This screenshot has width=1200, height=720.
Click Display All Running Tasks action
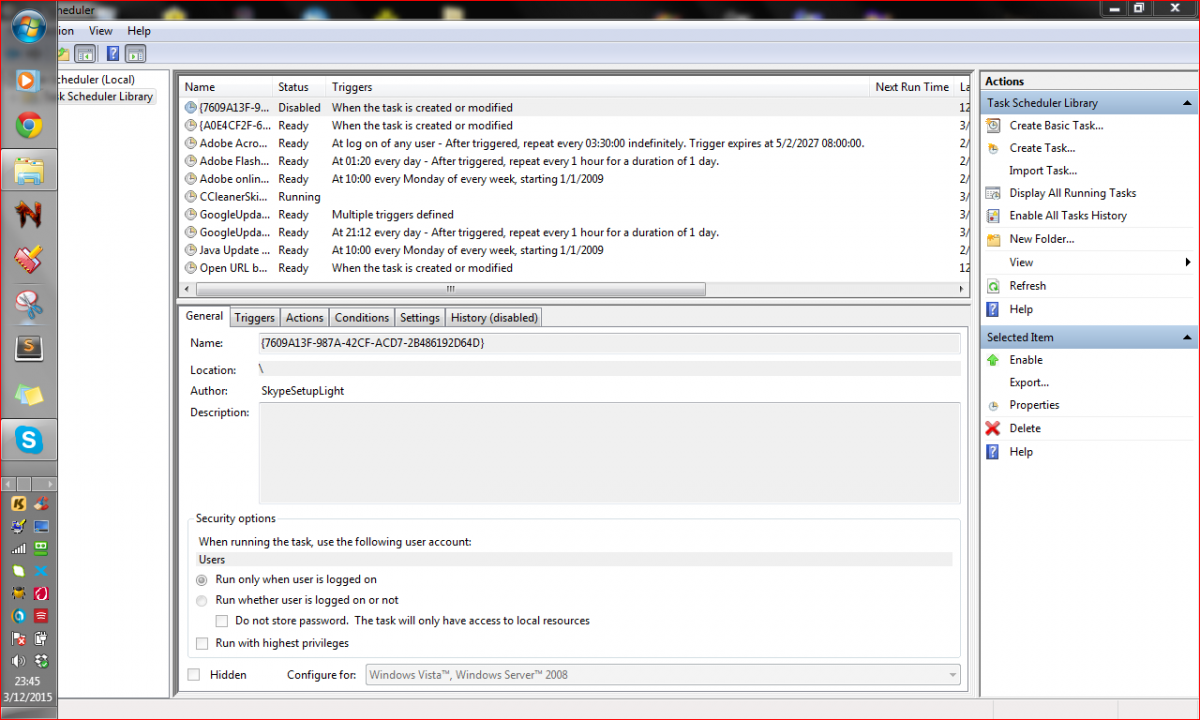1073,193
